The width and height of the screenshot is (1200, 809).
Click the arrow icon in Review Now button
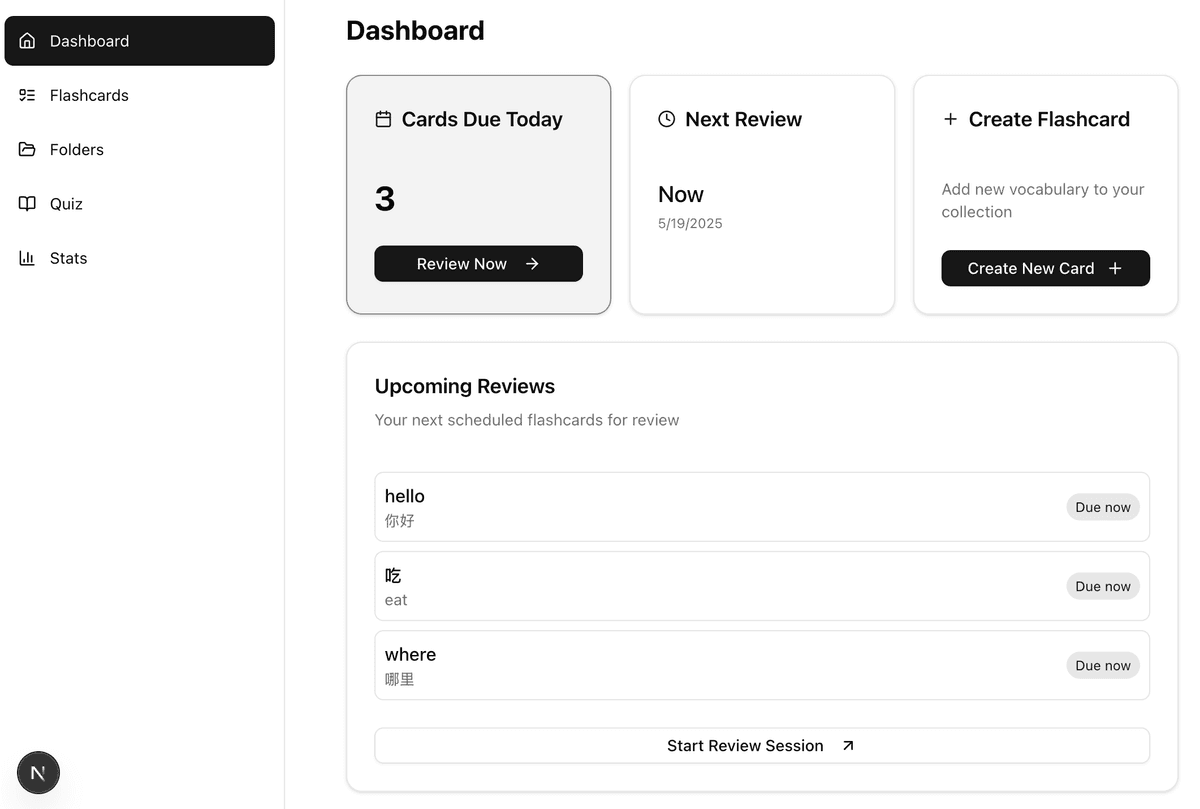click(532, 264)
